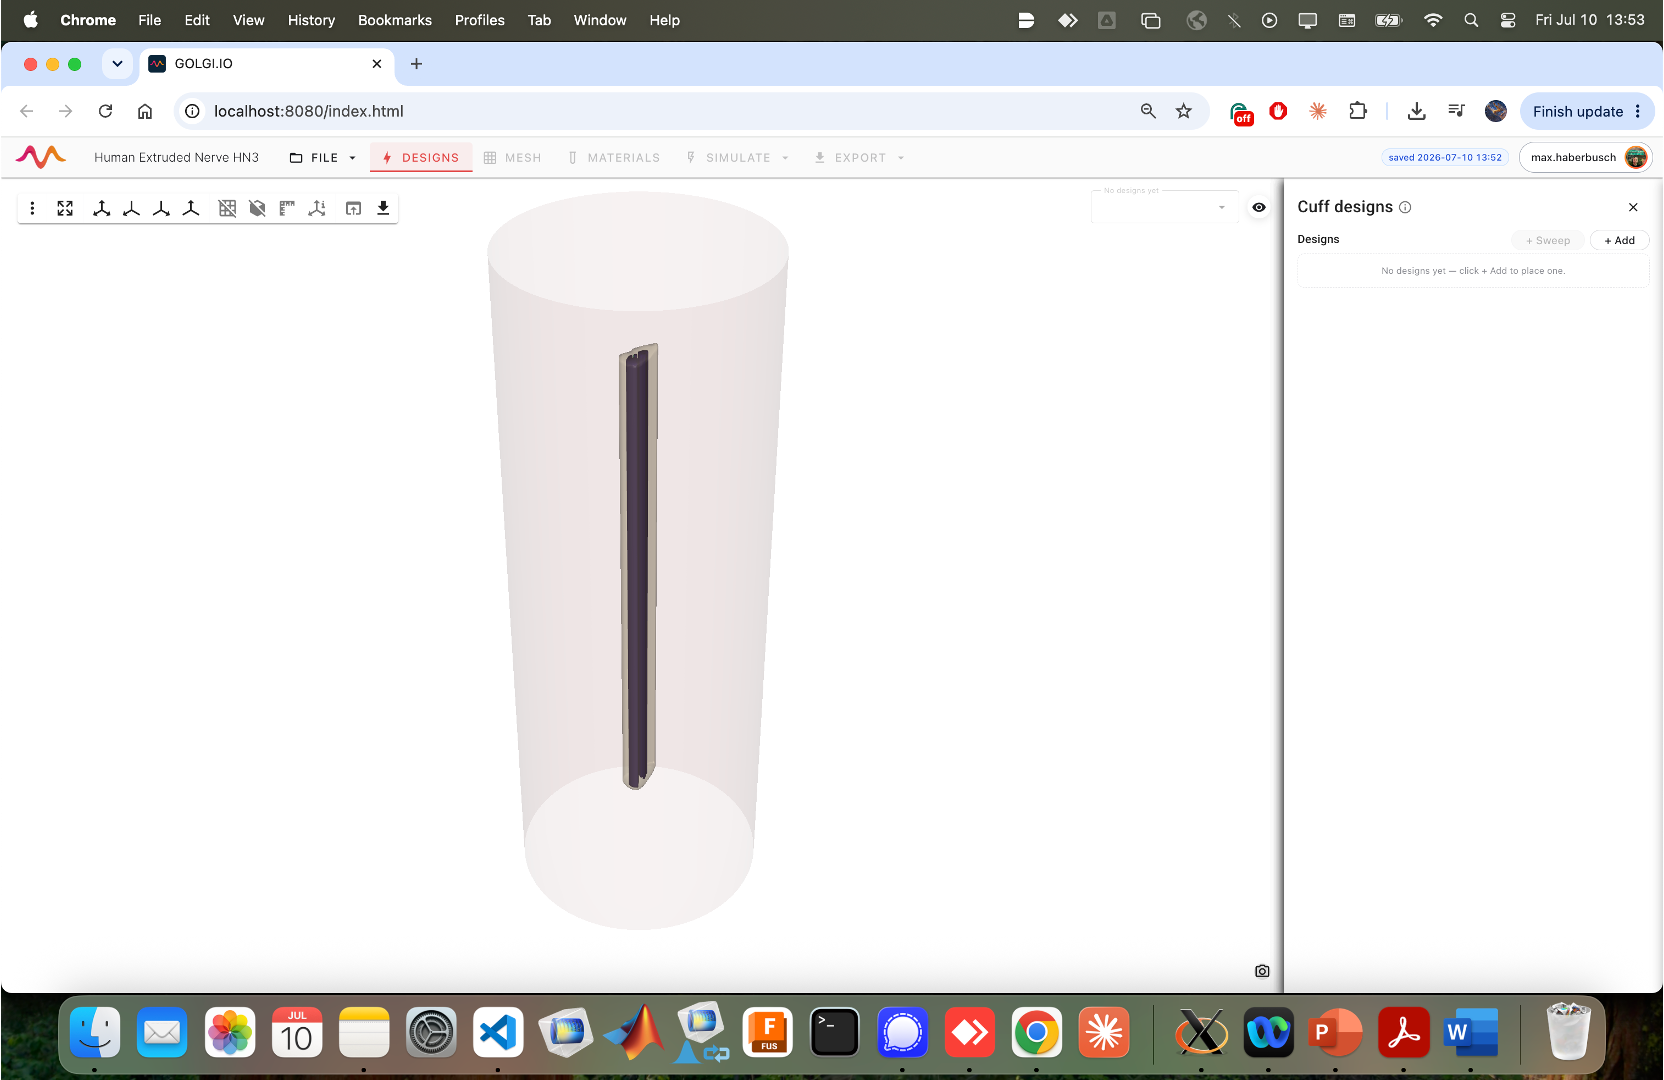Click the saved 2026-07-10 13:52 status chip

tap(1445, 157)
